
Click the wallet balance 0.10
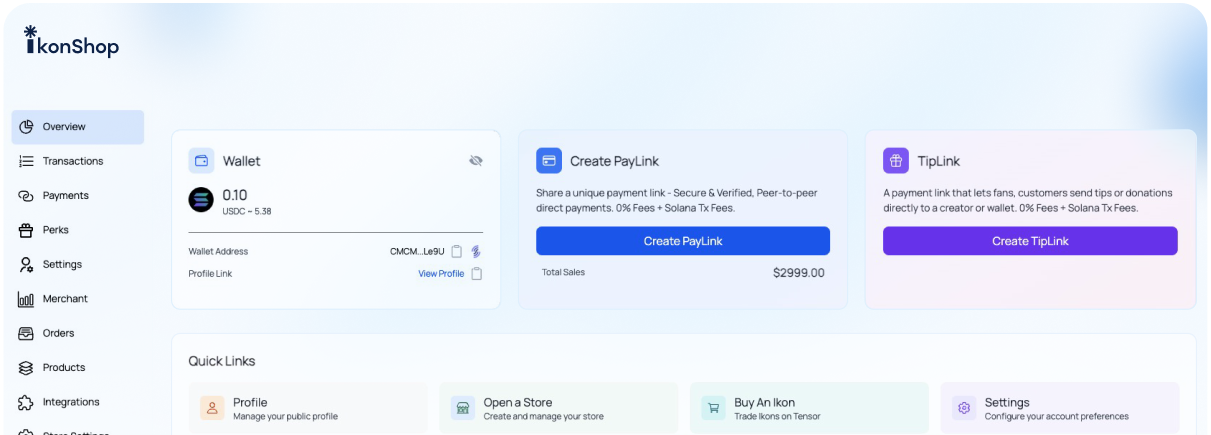[x=235, y=195]
